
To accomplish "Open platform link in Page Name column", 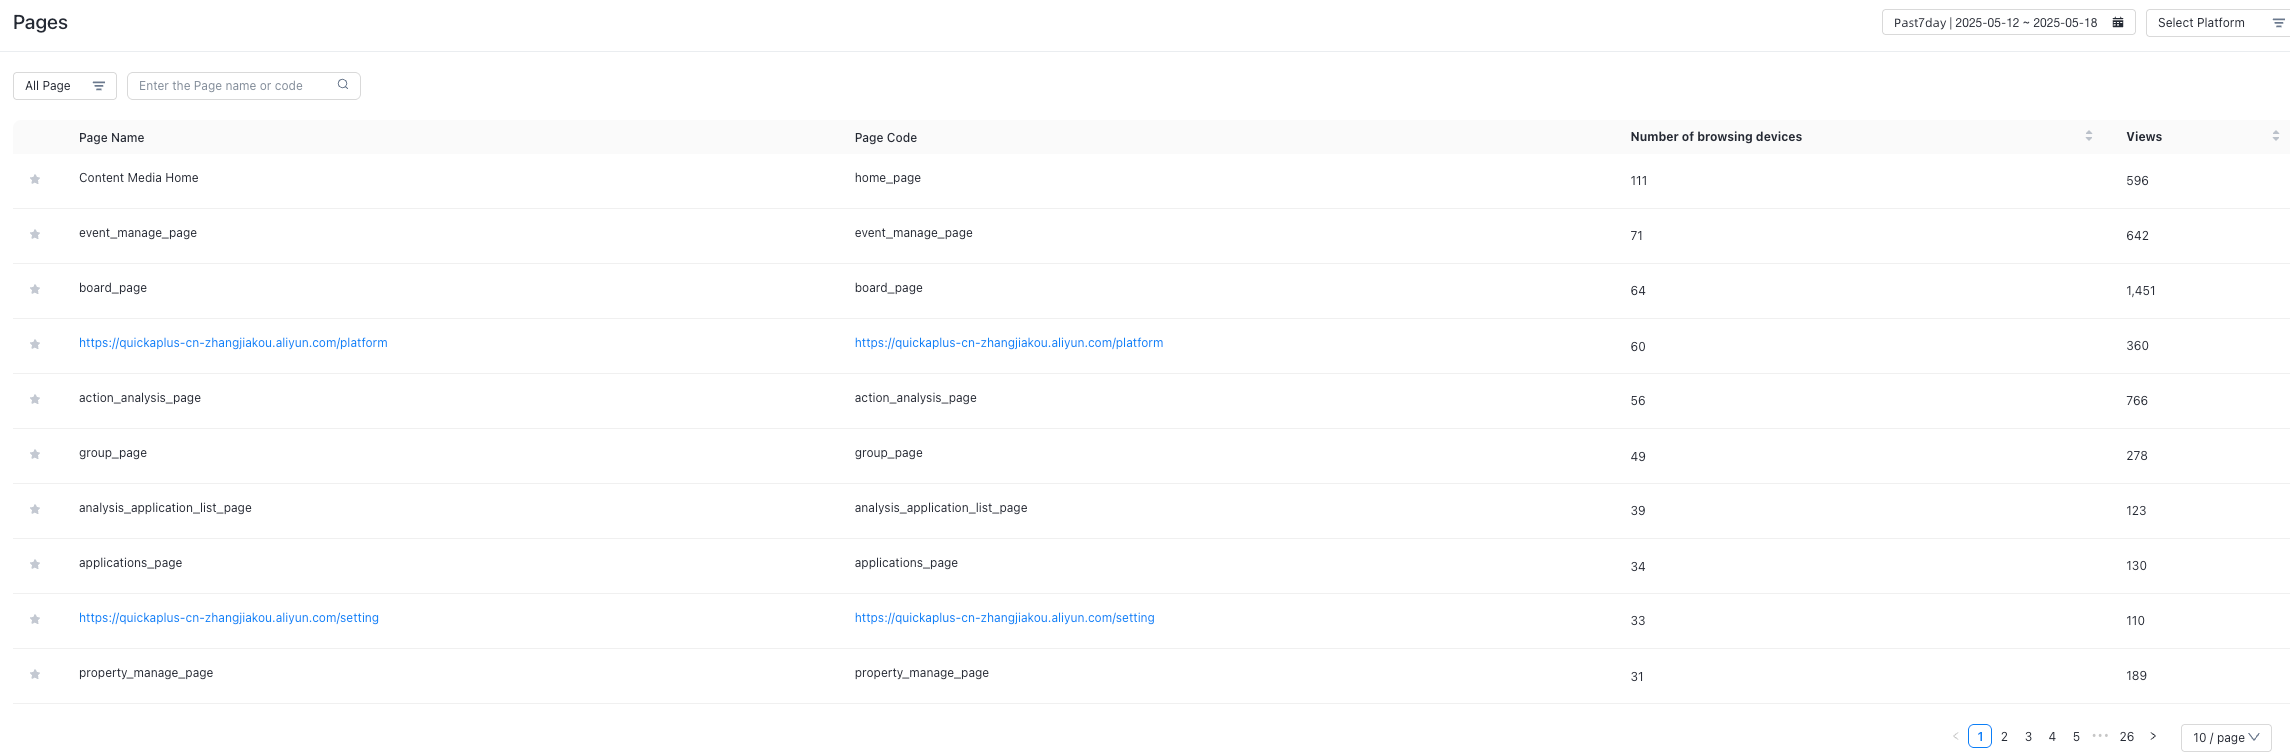I will coord(233,343).
